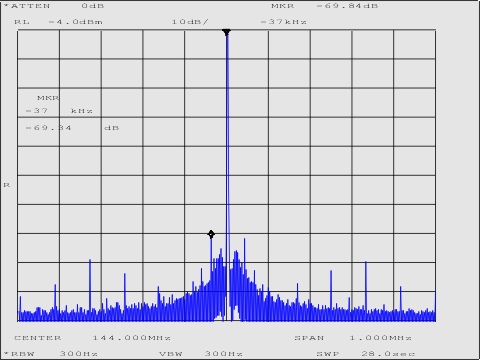The image size is (480, 360).
Task: Select the 144.000MHz center frequency value
Action: click(132, 338)
